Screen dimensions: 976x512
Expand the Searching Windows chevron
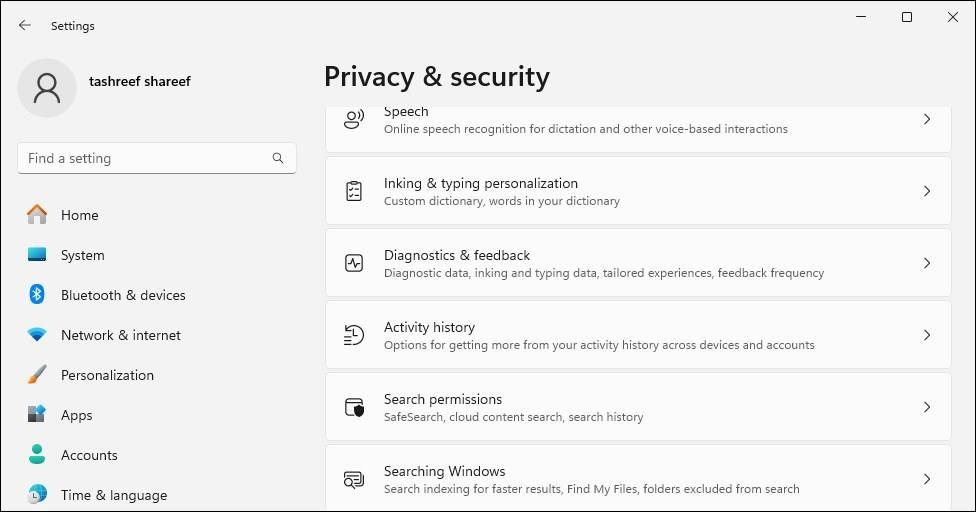927,479
